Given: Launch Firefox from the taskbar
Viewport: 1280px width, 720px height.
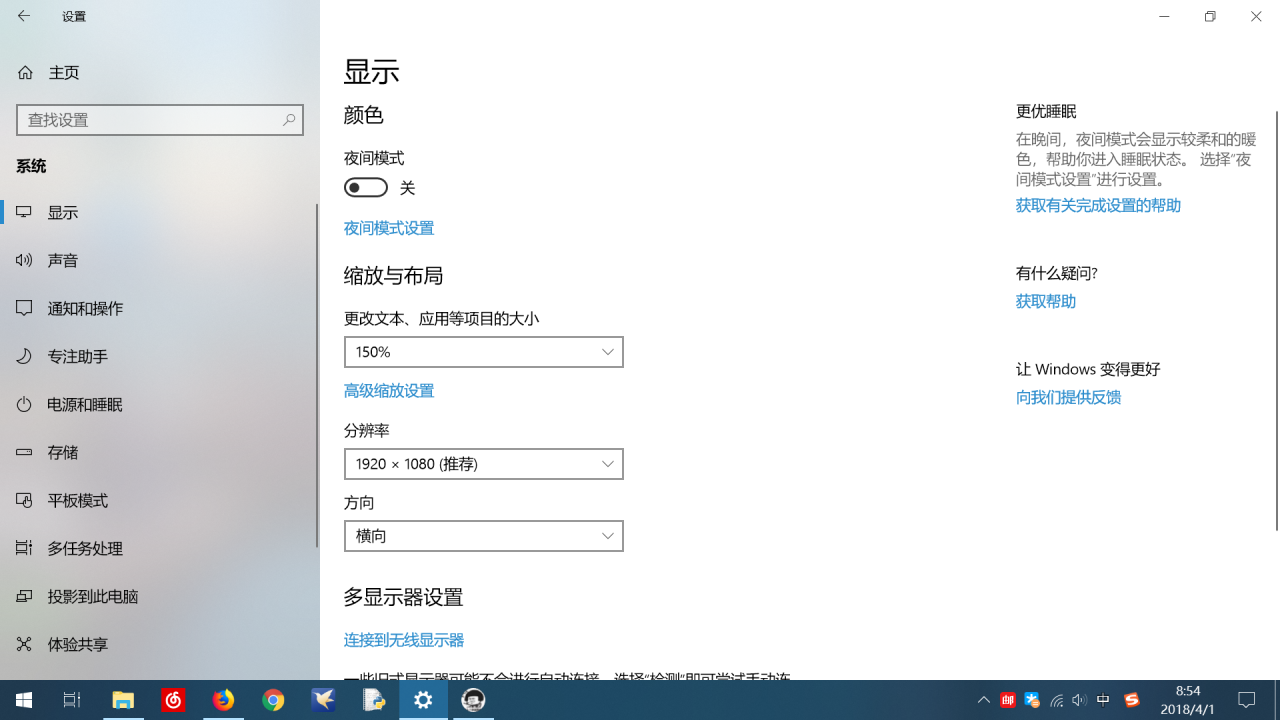Looking at the screenshot, I should 224,700.
